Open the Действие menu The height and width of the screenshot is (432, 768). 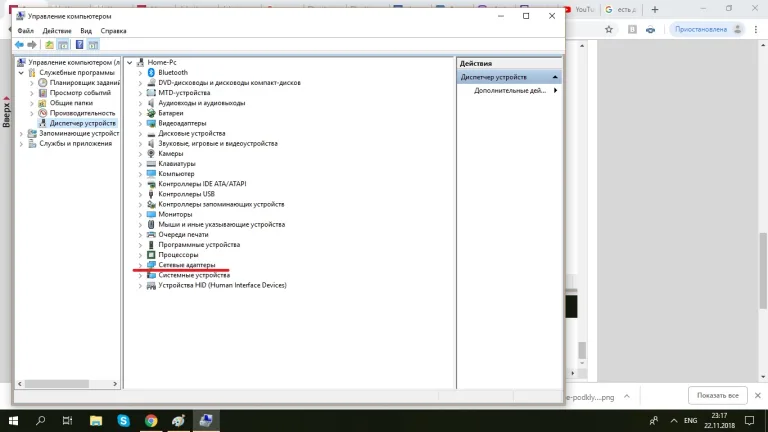pos(57,31)
